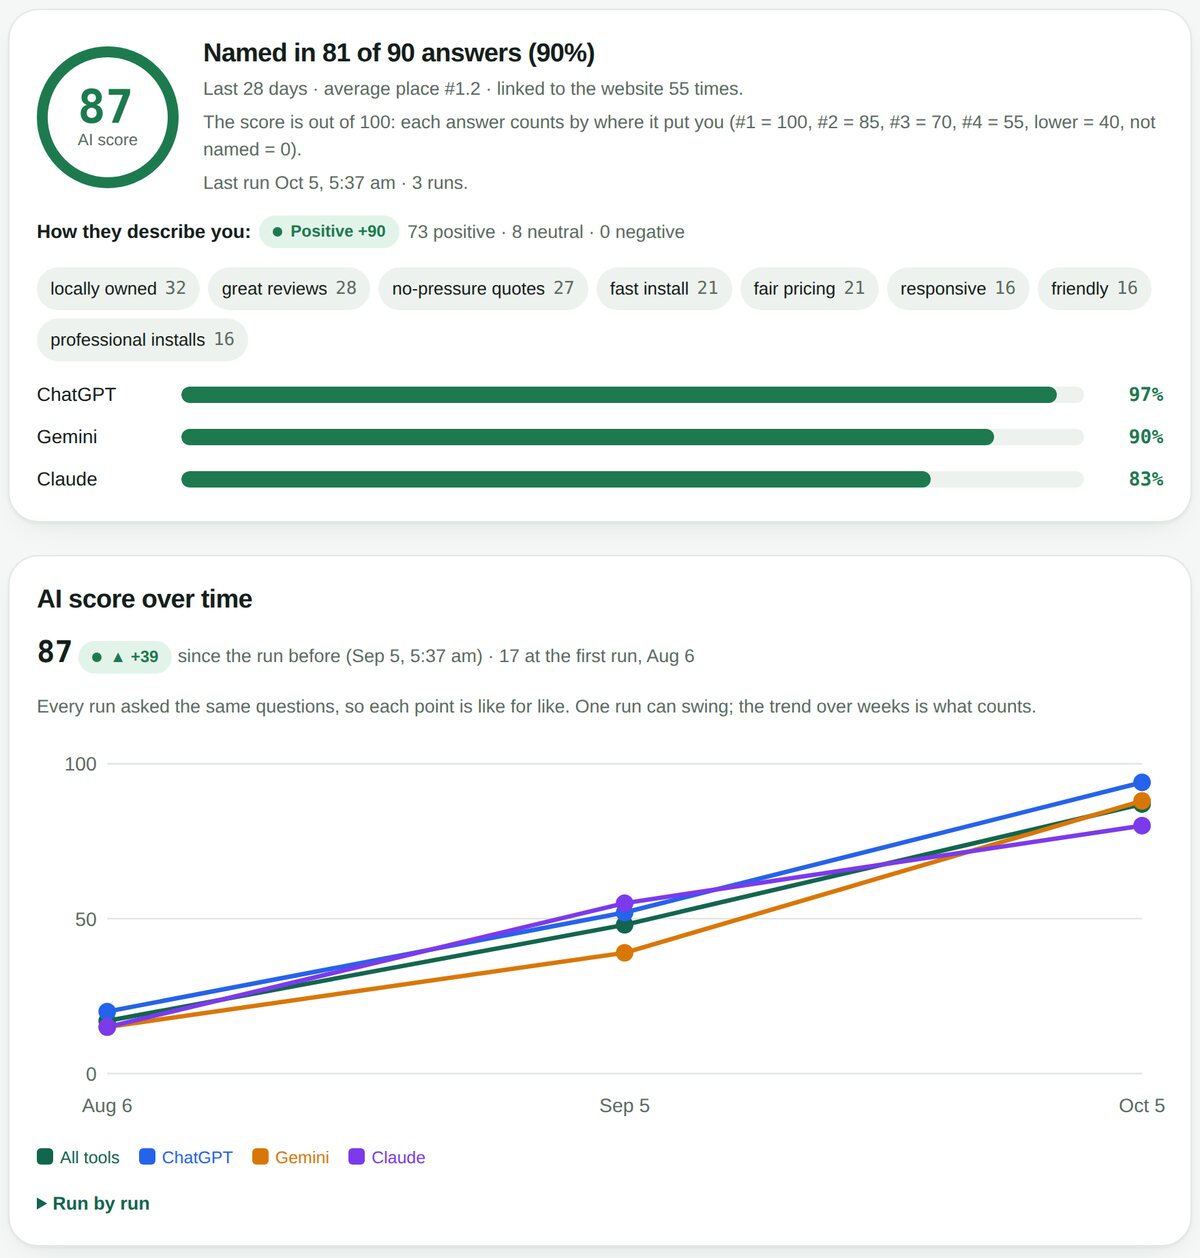
Task: Click the blue ChatGPT data point at Oct 5
Action: [1142, 783]
